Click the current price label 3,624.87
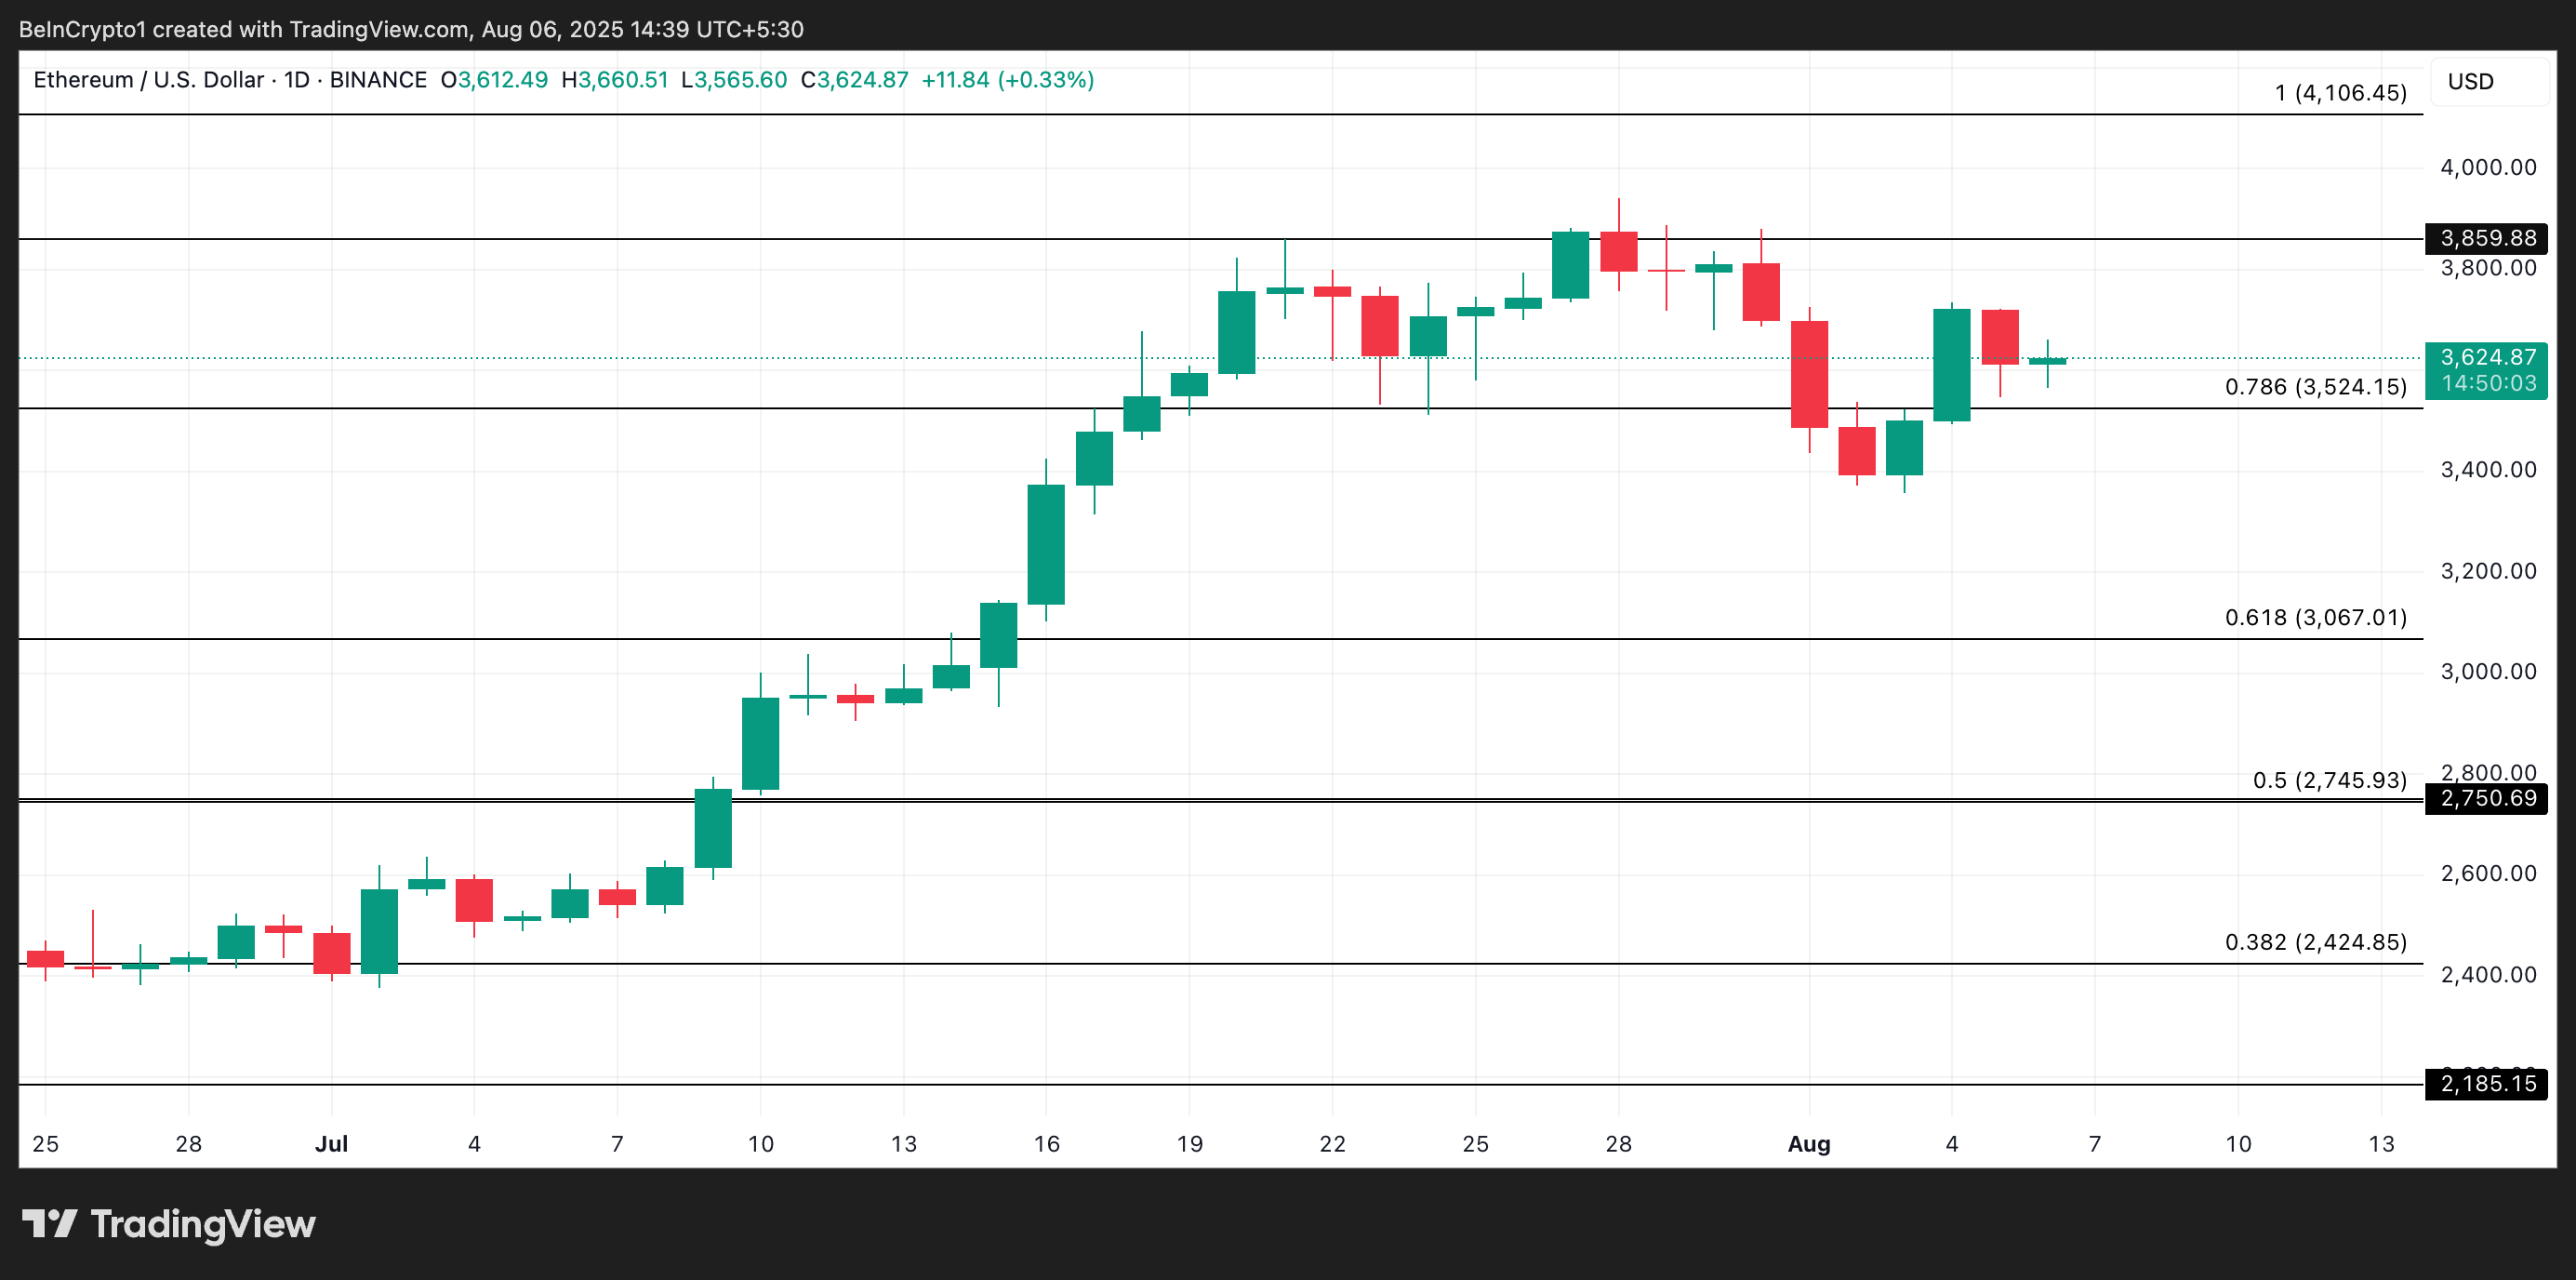 (x=2486, y=358)
